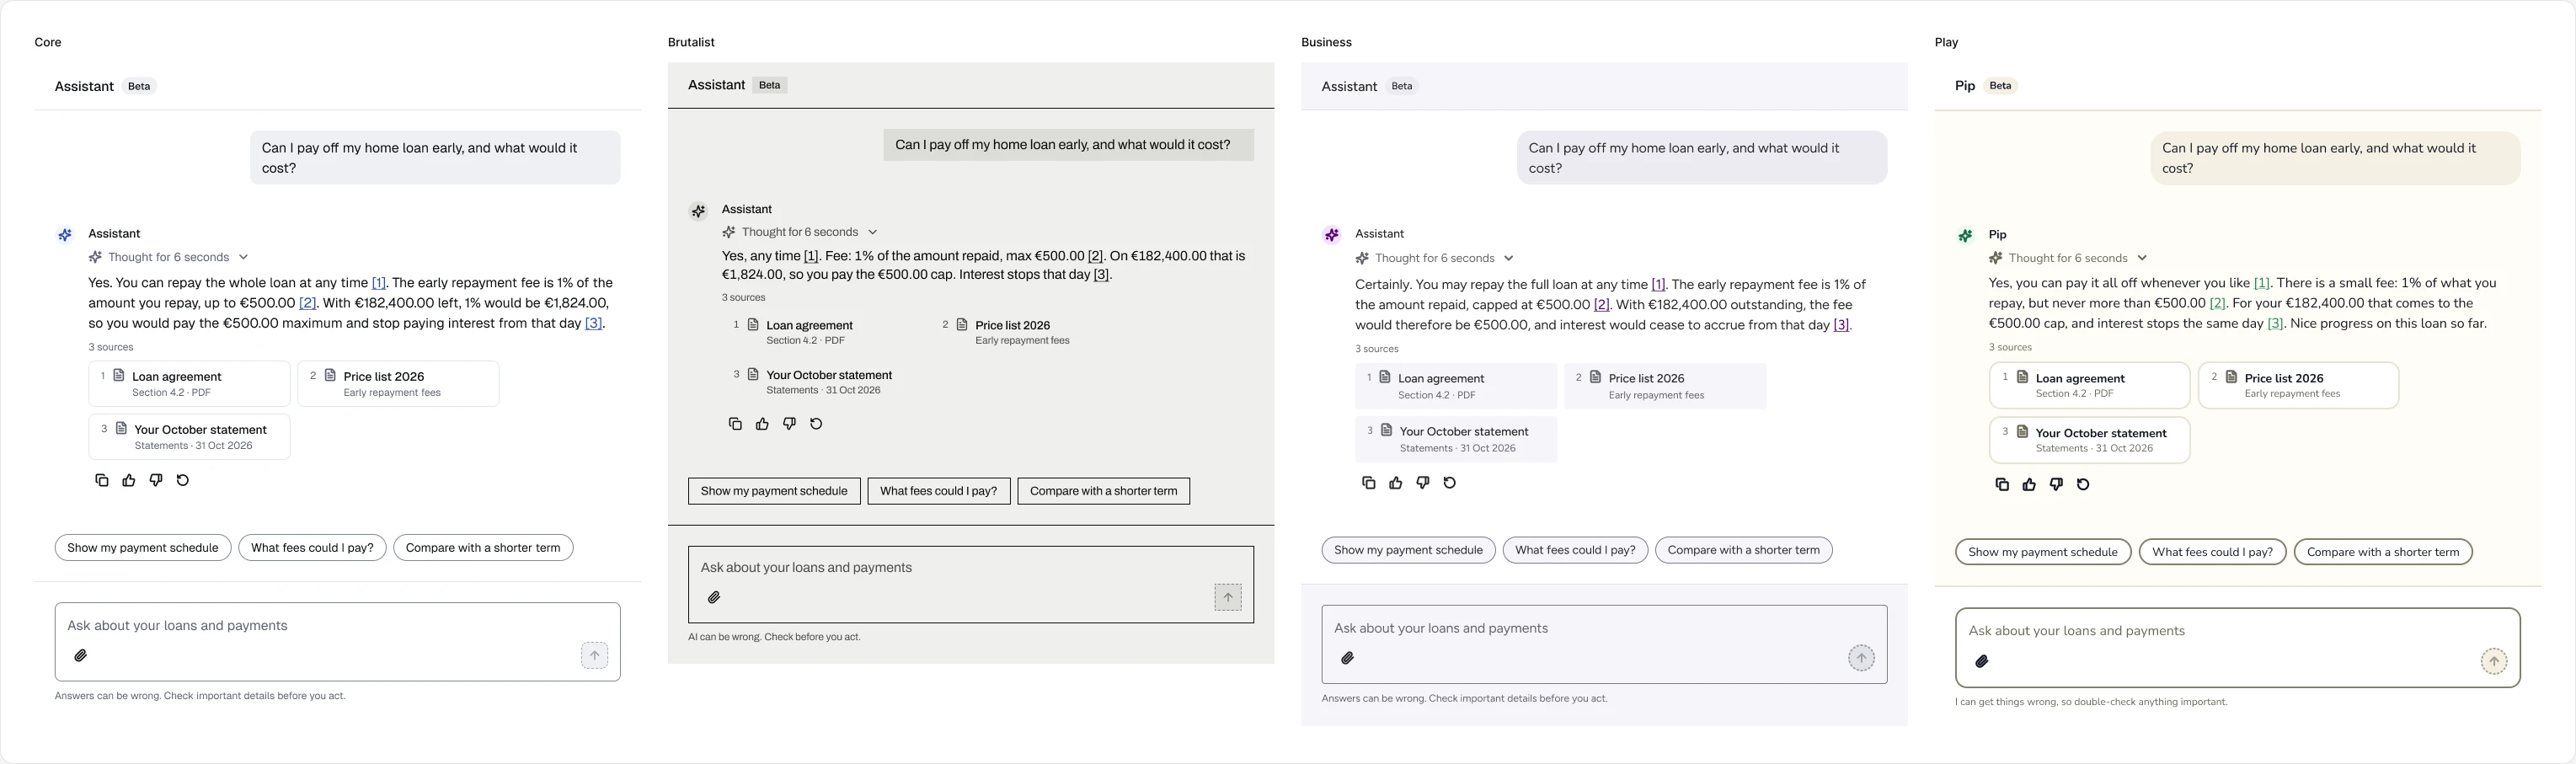Regenerate the answer in Brutalist panel
2576x764 pixels.
click(x=816, y=424)
